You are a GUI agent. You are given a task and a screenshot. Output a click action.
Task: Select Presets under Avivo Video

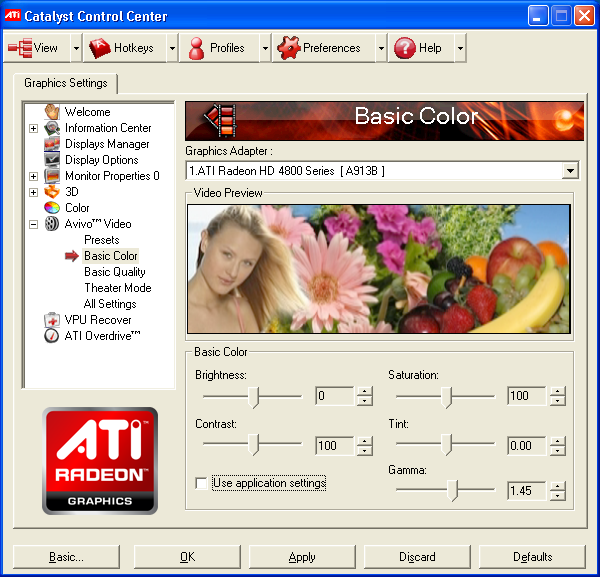click(102, 240)
